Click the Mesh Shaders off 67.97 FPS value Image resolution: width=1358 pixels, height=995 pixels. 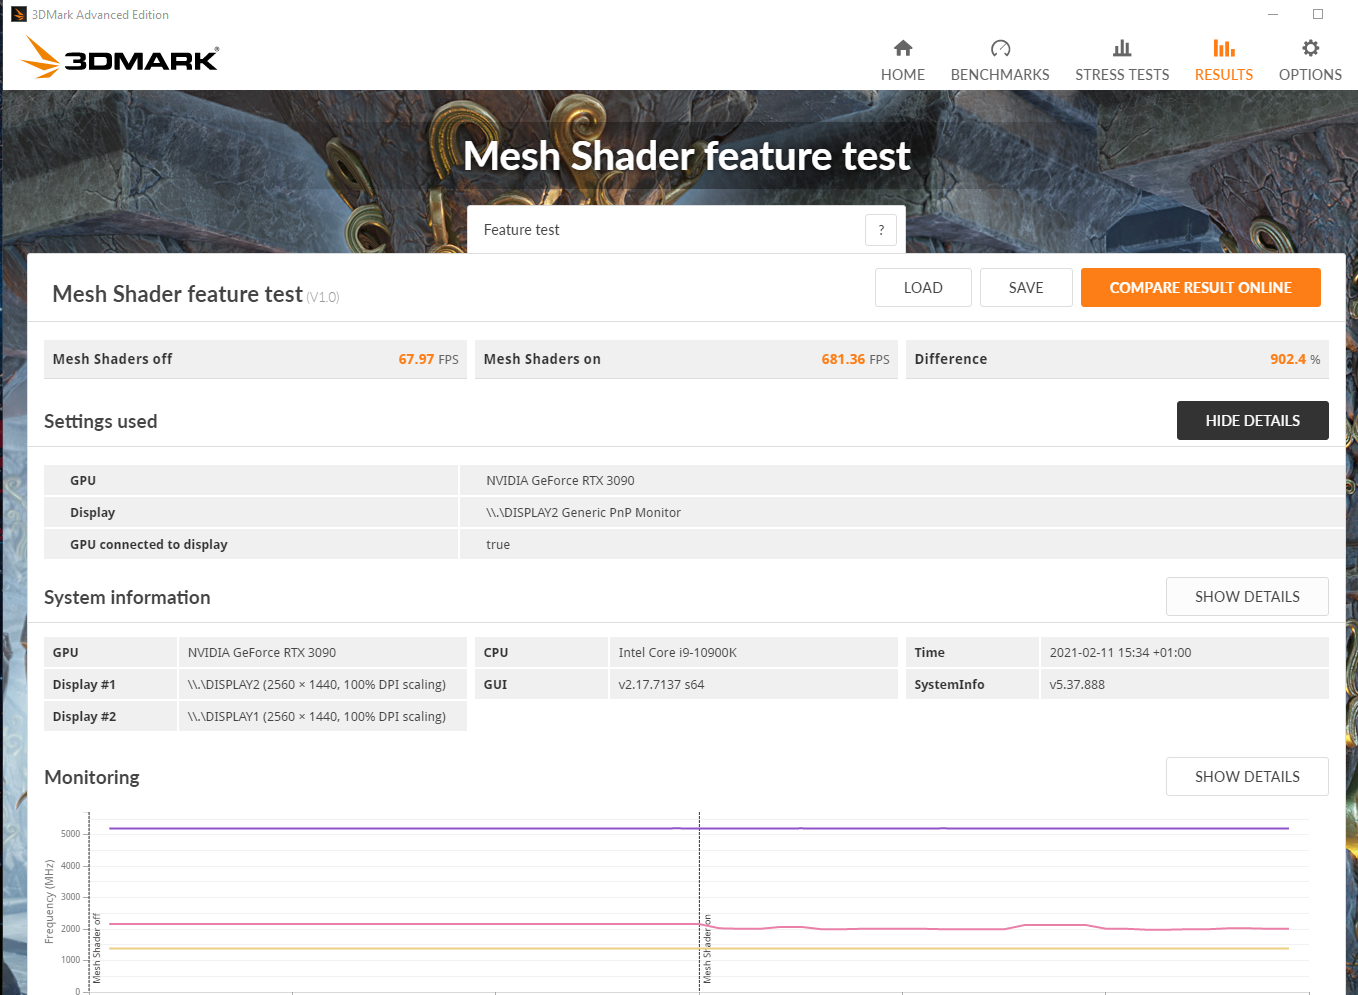(x=428, y=359)
